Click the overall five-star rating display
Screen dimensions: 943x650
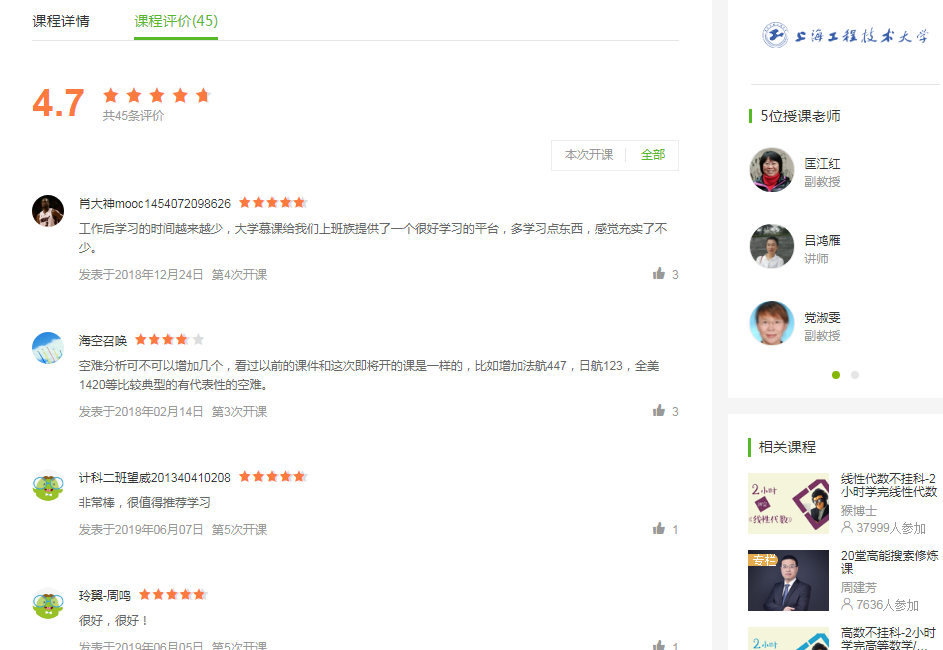[x=156, y=95]
